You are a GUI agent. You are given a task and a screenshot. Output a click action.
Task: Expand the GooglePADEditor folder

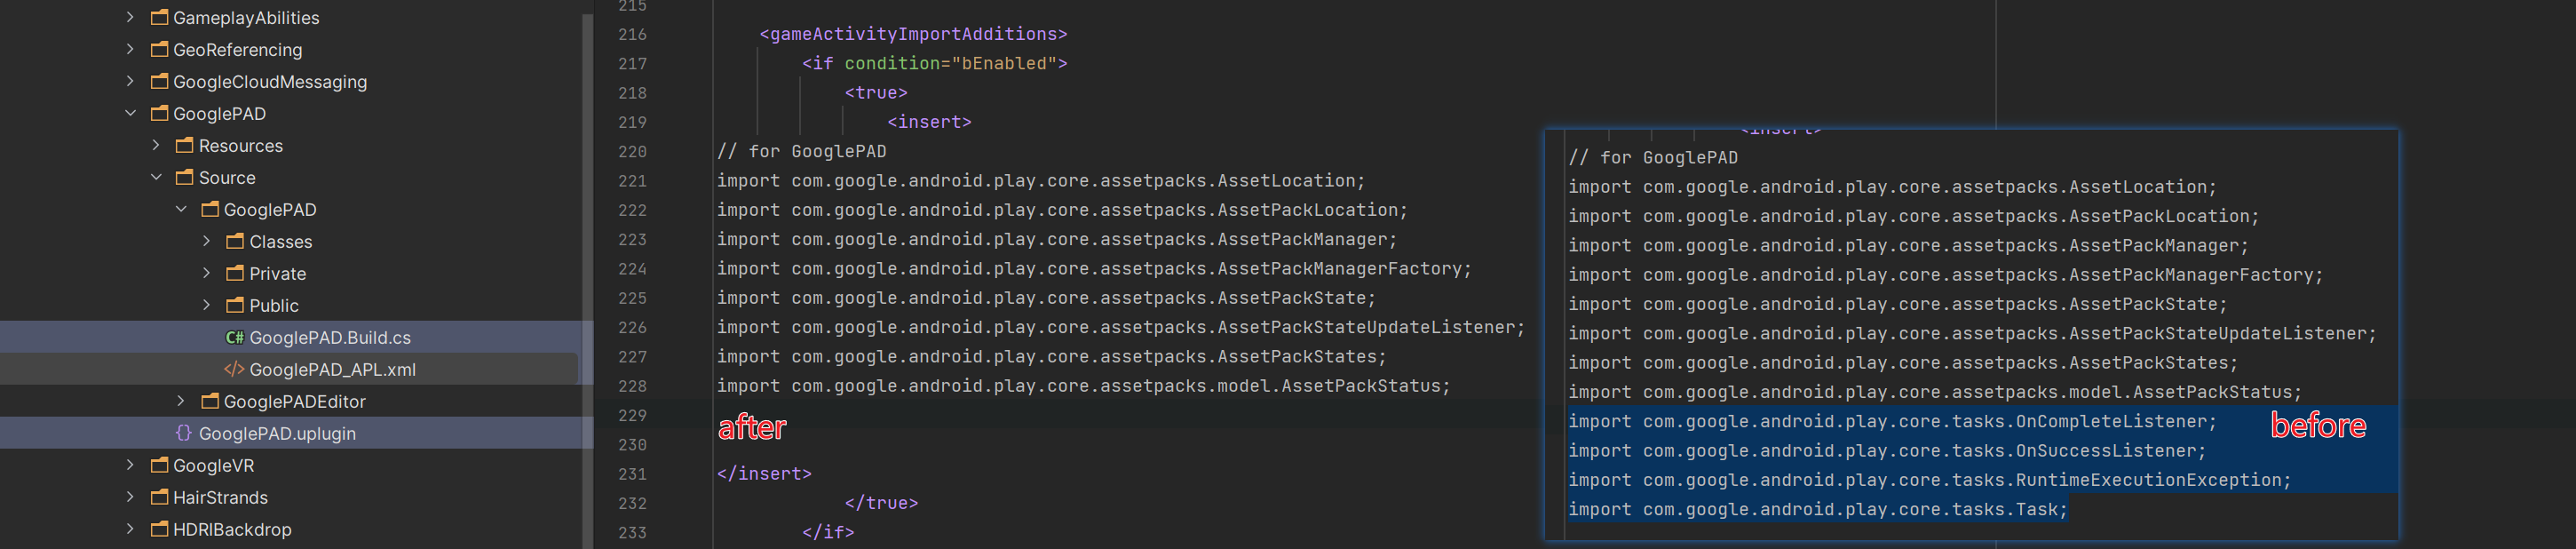click(181, 401)
